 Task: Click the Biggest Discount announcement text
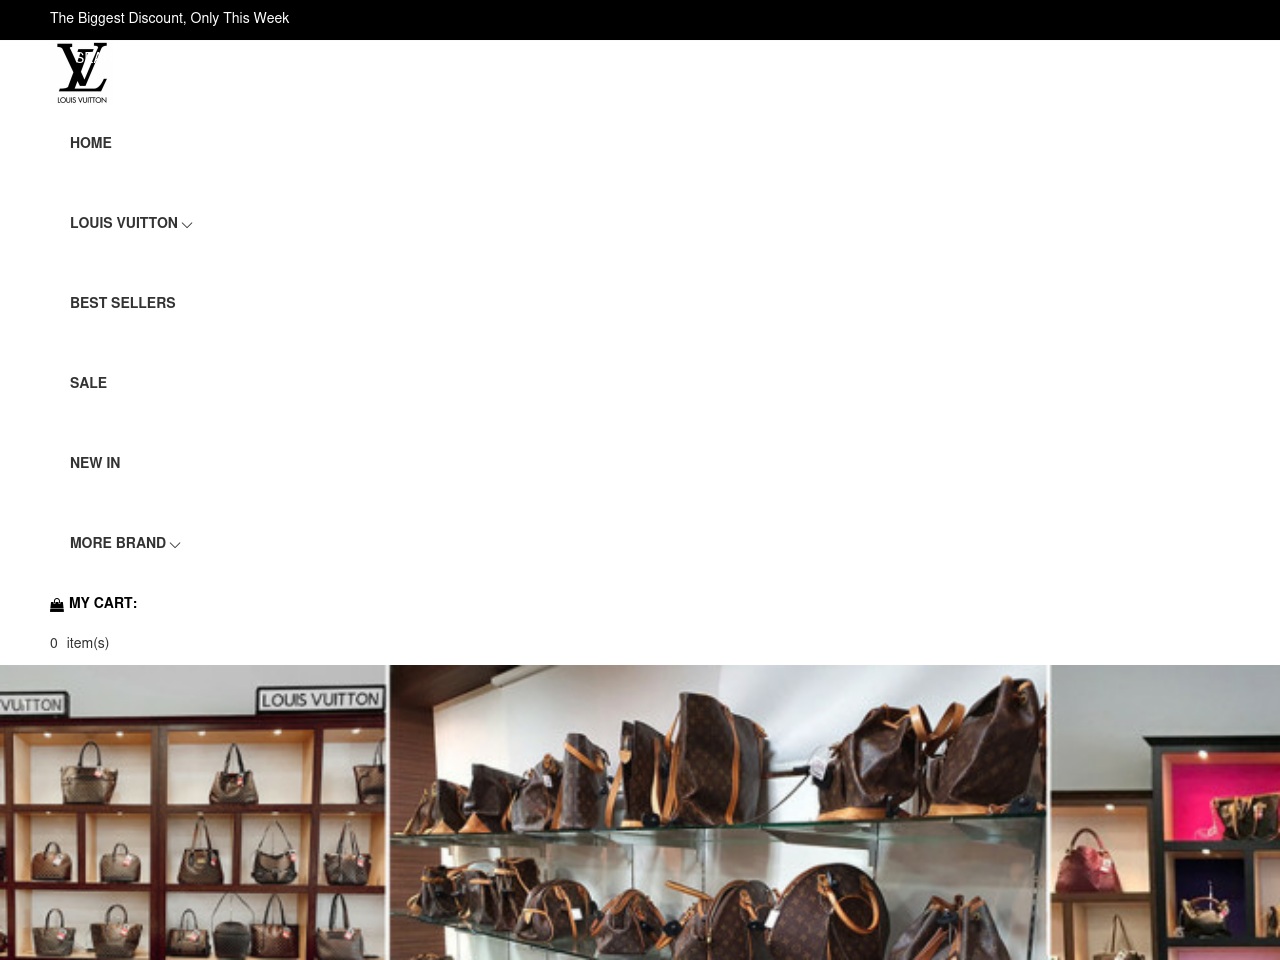[x=169, y=18]
